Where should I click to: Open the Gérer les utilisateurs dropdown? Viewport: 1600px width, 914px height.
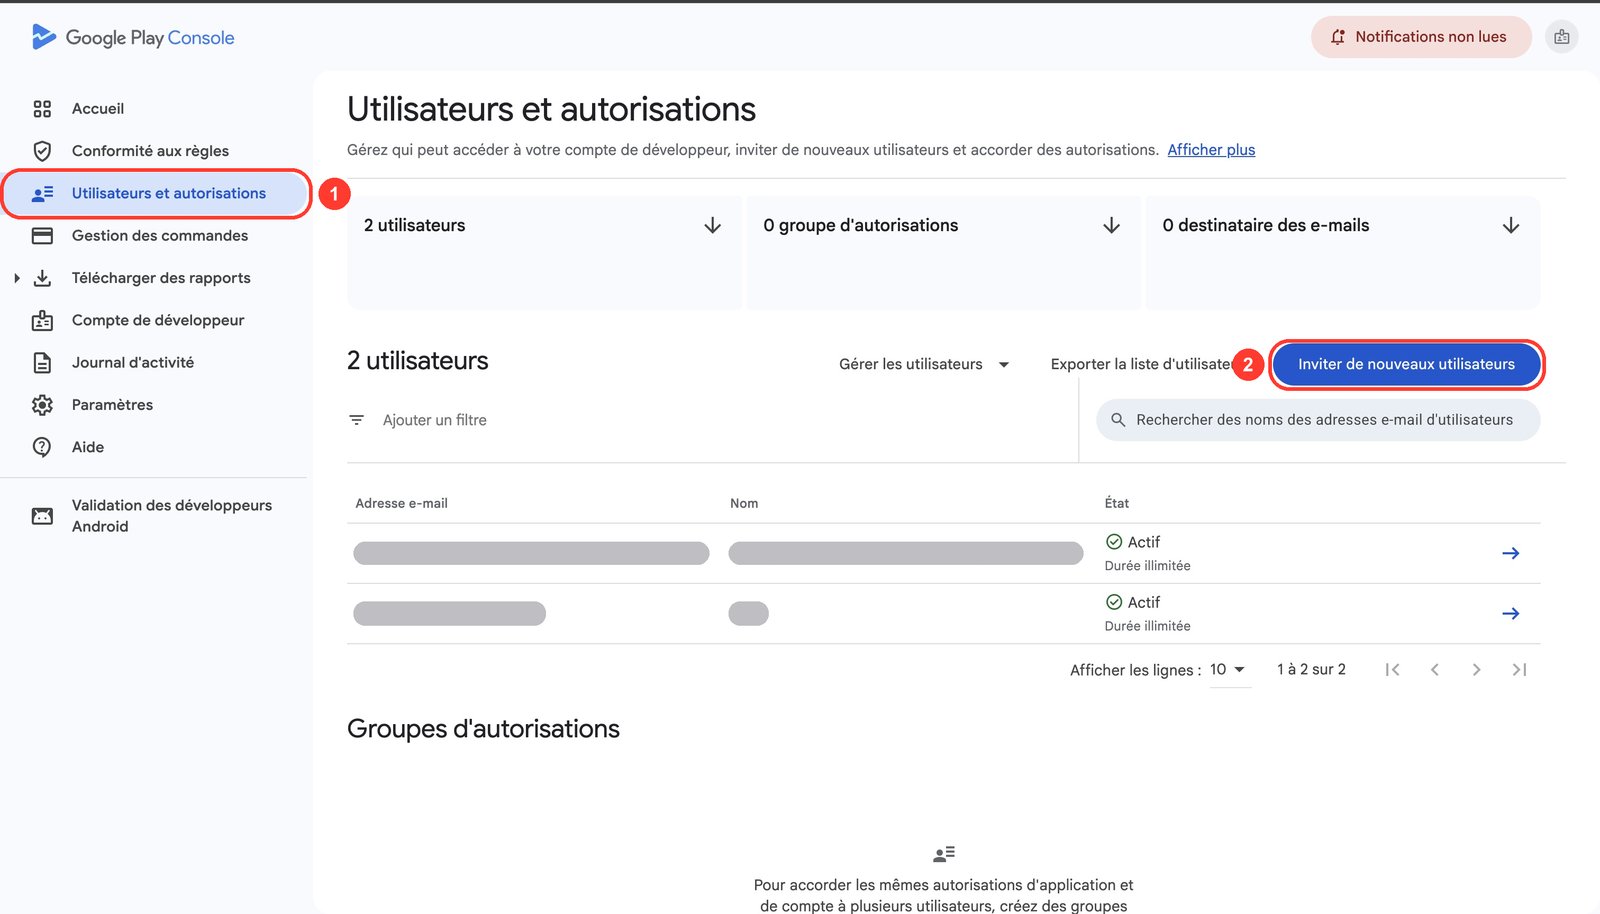(x=924, y=364)
